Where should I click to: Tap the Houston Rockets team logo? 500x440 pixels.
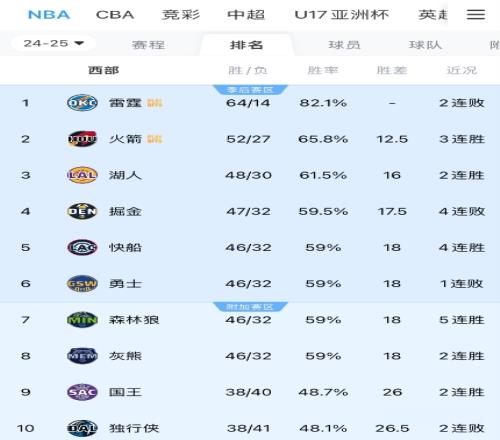tap(82, 139)
